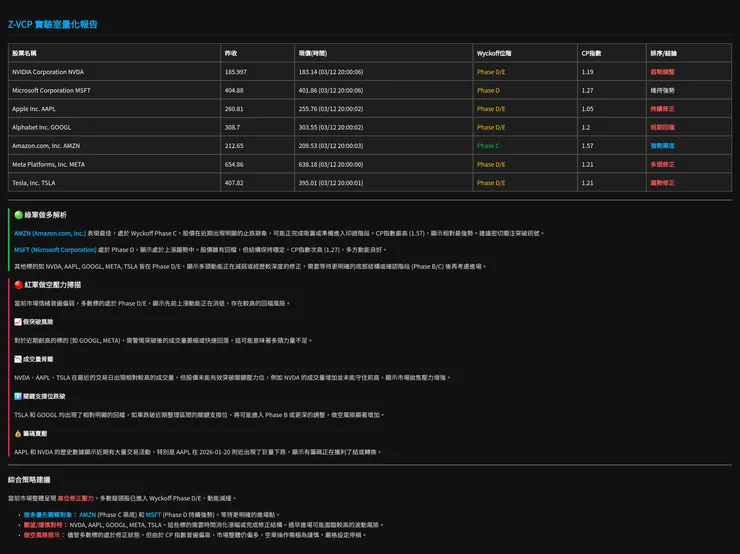
Task: Click the money bag icon in the red section
Action: click(x=18, y=434)
